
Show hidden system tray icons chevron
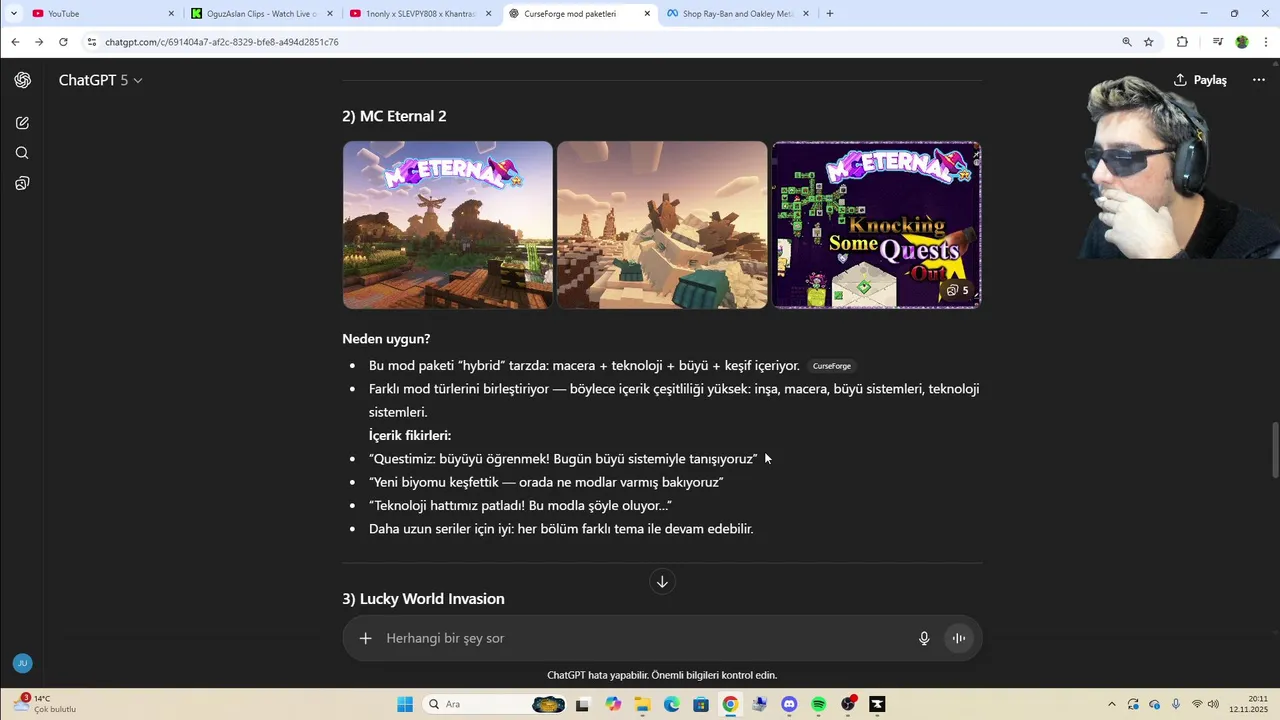point(1111,705)
